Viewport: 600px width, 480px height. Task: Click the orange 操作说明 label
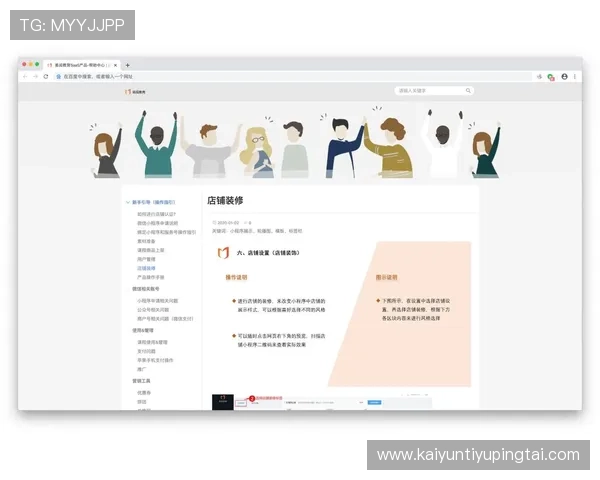pyautogui.click(x=236, y=277)
